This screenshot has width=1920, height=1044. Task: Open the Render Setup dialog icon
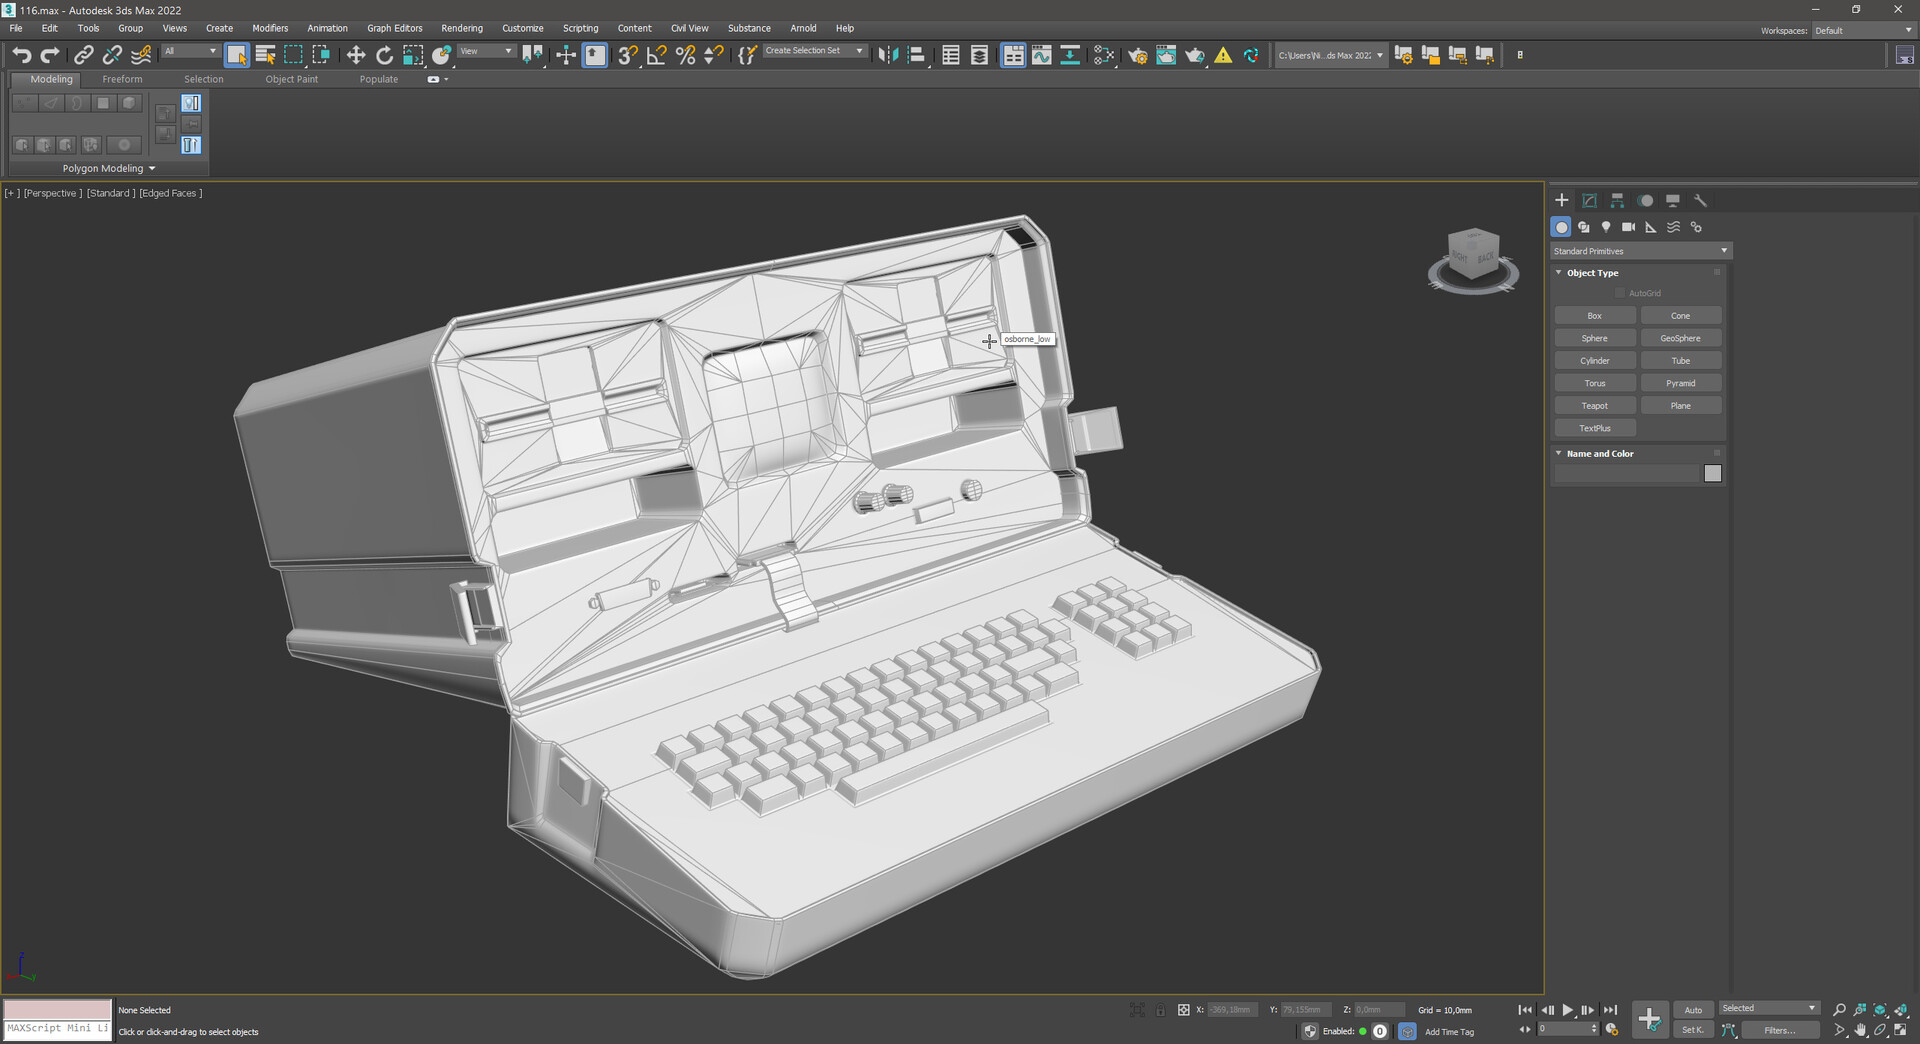[1137, 55]
